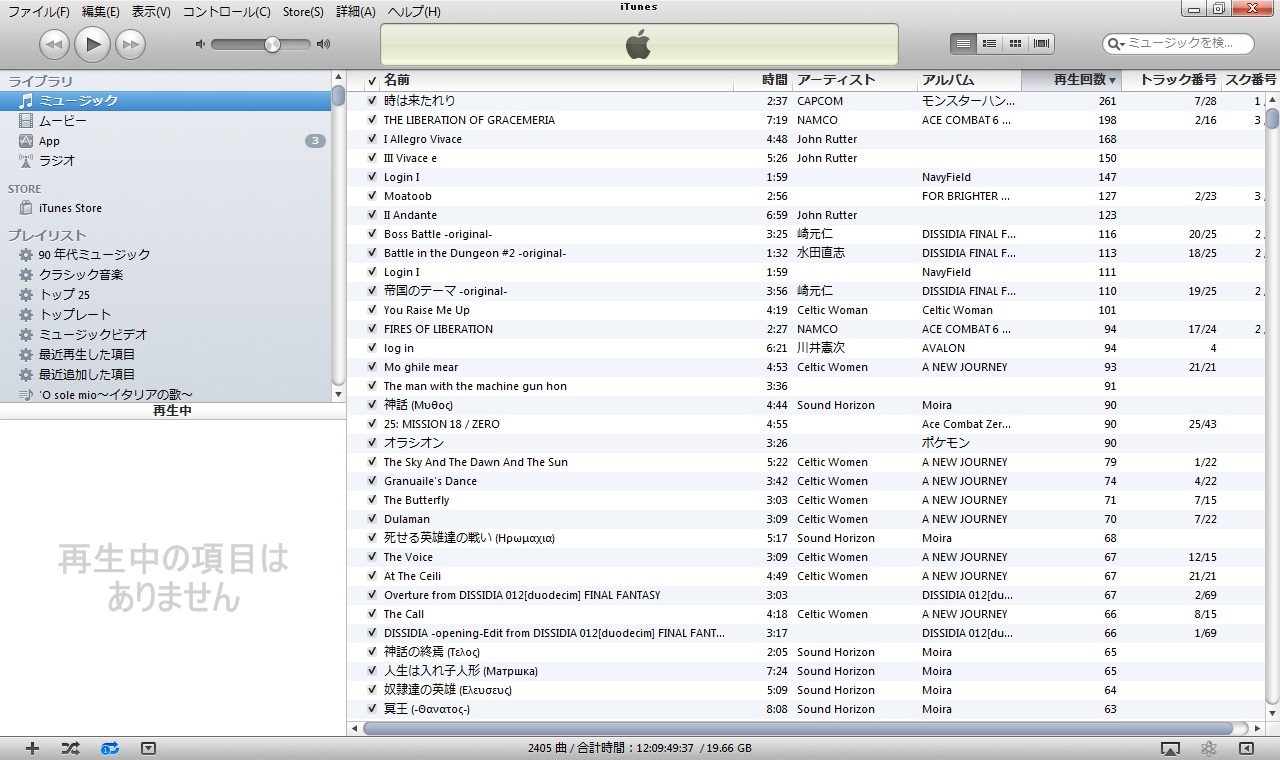Image resolution: width=1280 pixels, height=760 pixels.
Task: Mute using the low-volume speaker icon
Action: (x=200, y=44)
